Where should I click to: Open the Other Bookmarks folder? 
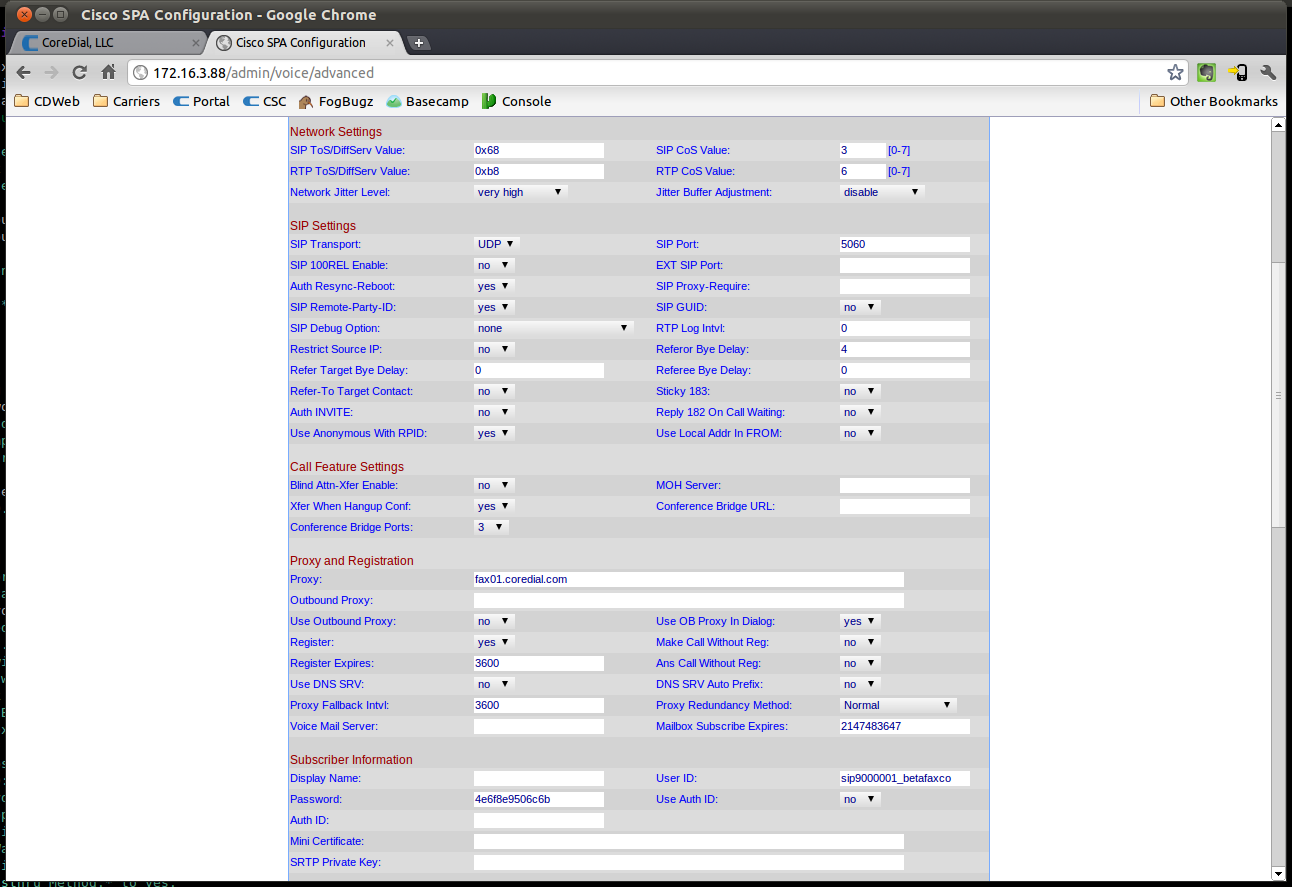tap(1214, 101)
